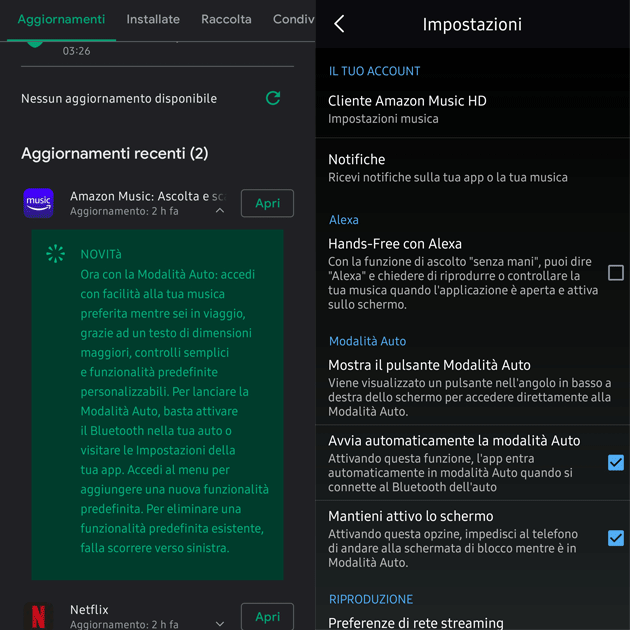Enable Hands-Free con Alexa checkbox

[616, 272]
